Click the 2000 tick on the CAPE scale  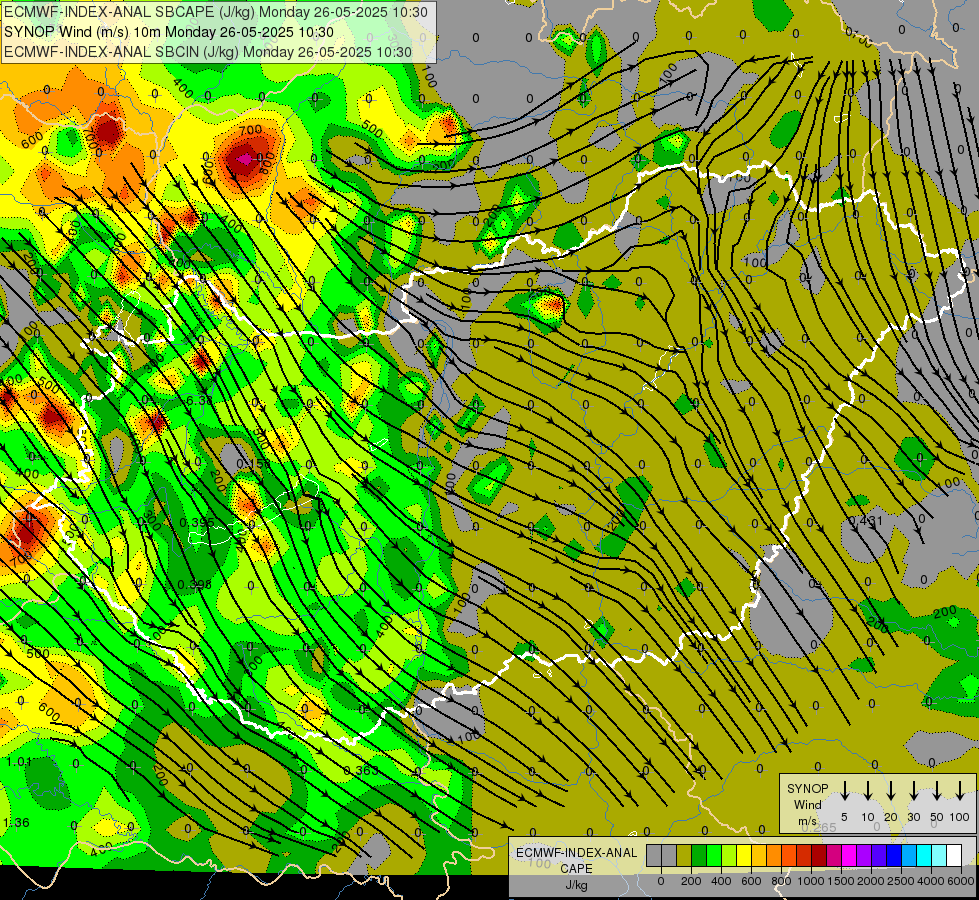(871, 881)
